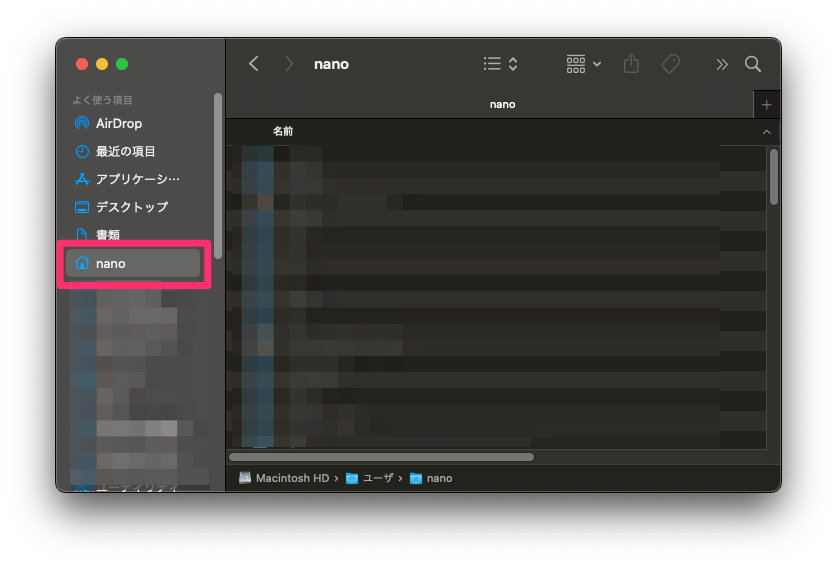Click Macintosh HD in path bar
The height and width of the screenshot is (566, 837).
(292, 478)
